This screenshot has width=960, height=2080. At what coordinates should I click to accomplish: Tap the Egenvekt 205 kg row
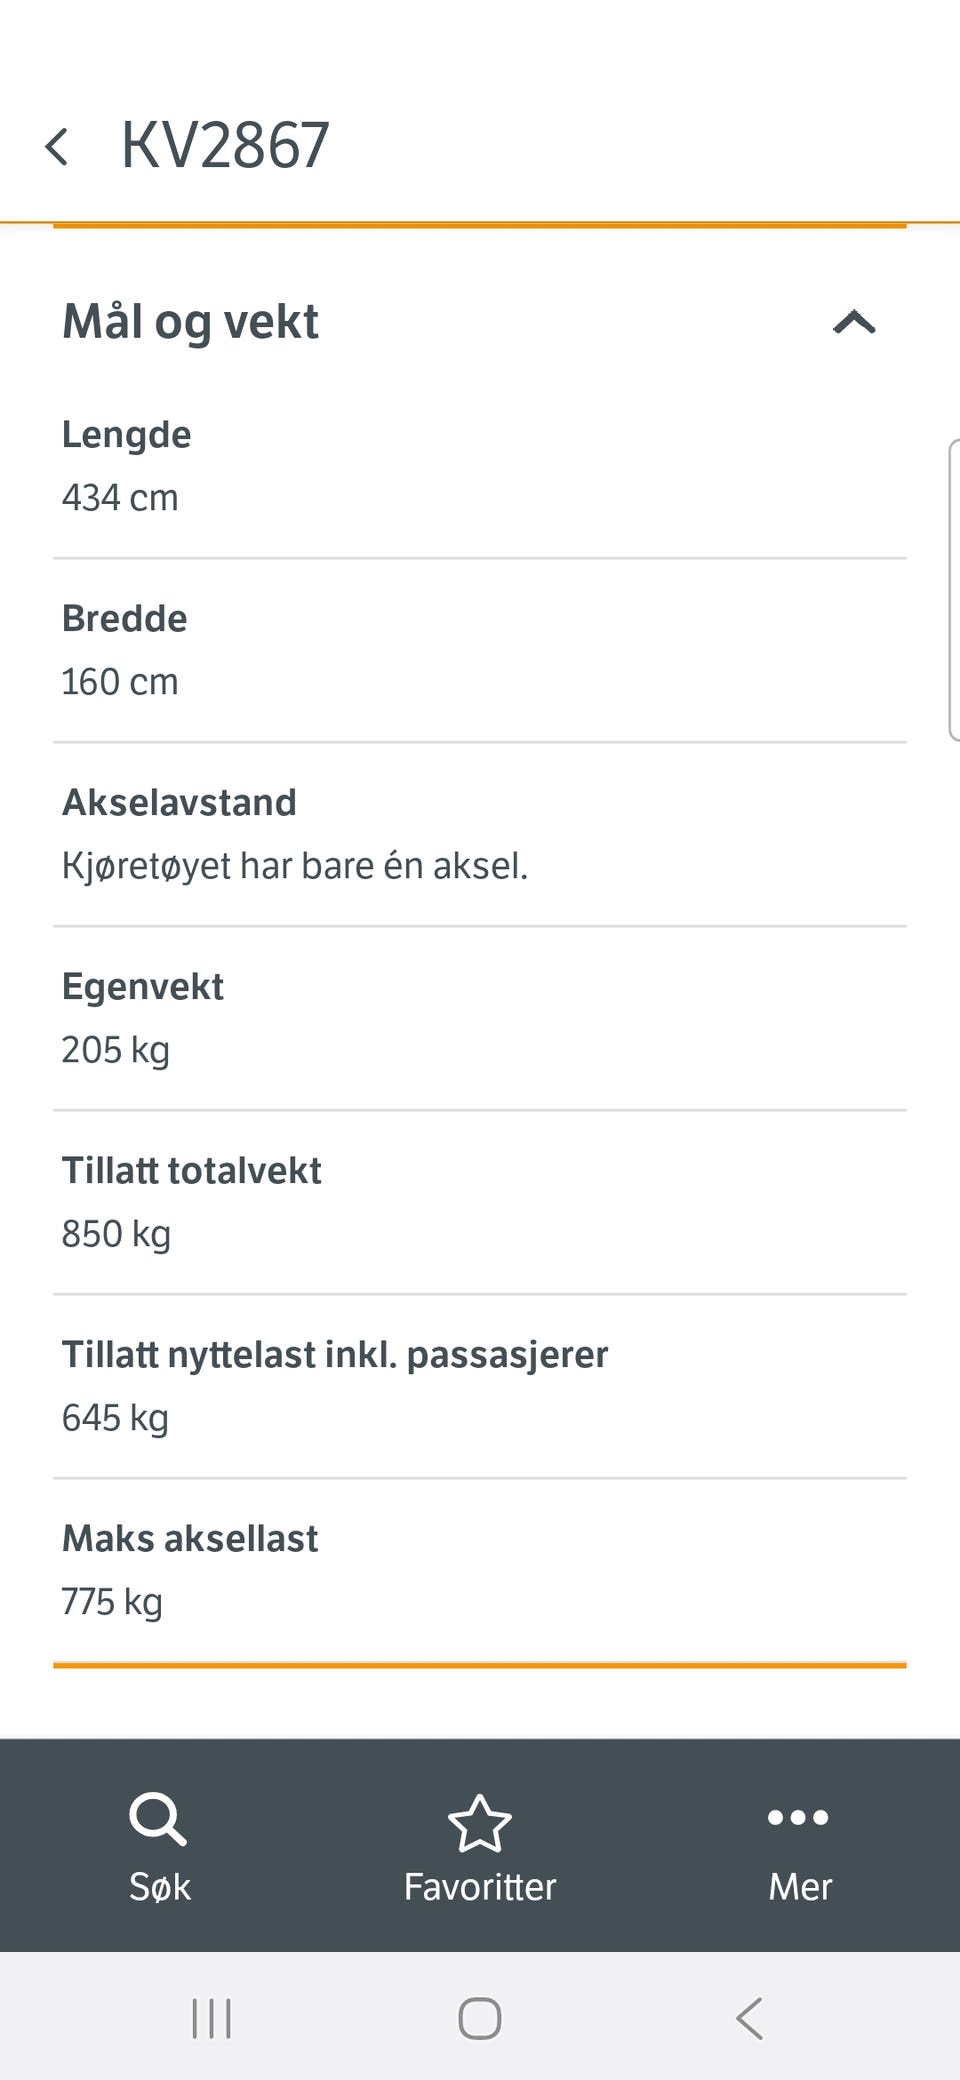coord(480,1018)
